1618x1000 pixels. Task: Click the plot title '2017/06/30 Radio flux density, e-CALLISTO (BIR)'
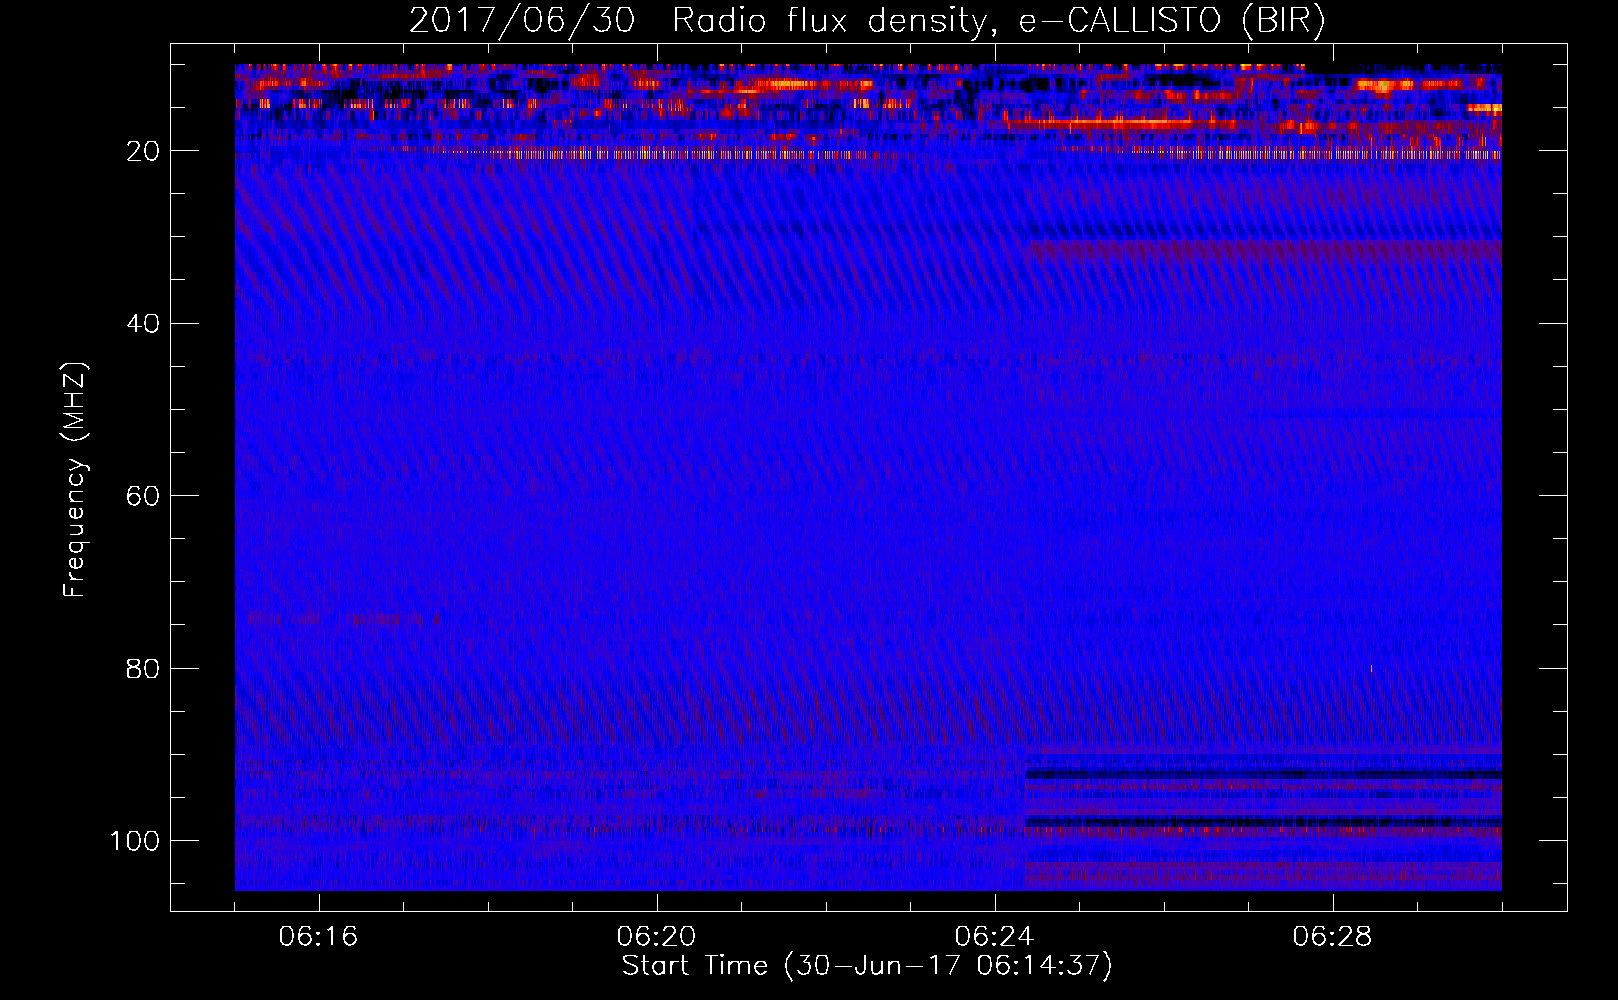point(867,21)
